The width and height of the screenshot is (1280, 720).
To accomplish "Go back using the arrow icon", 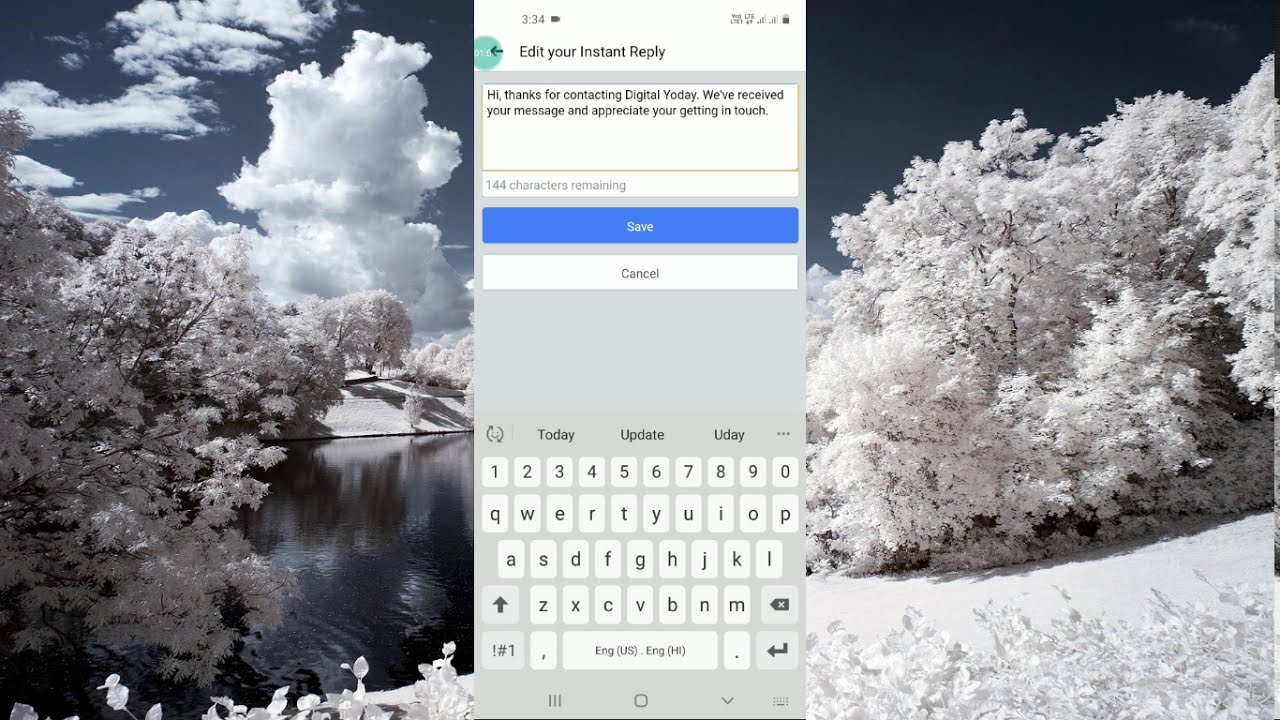I will coord(497,51).
